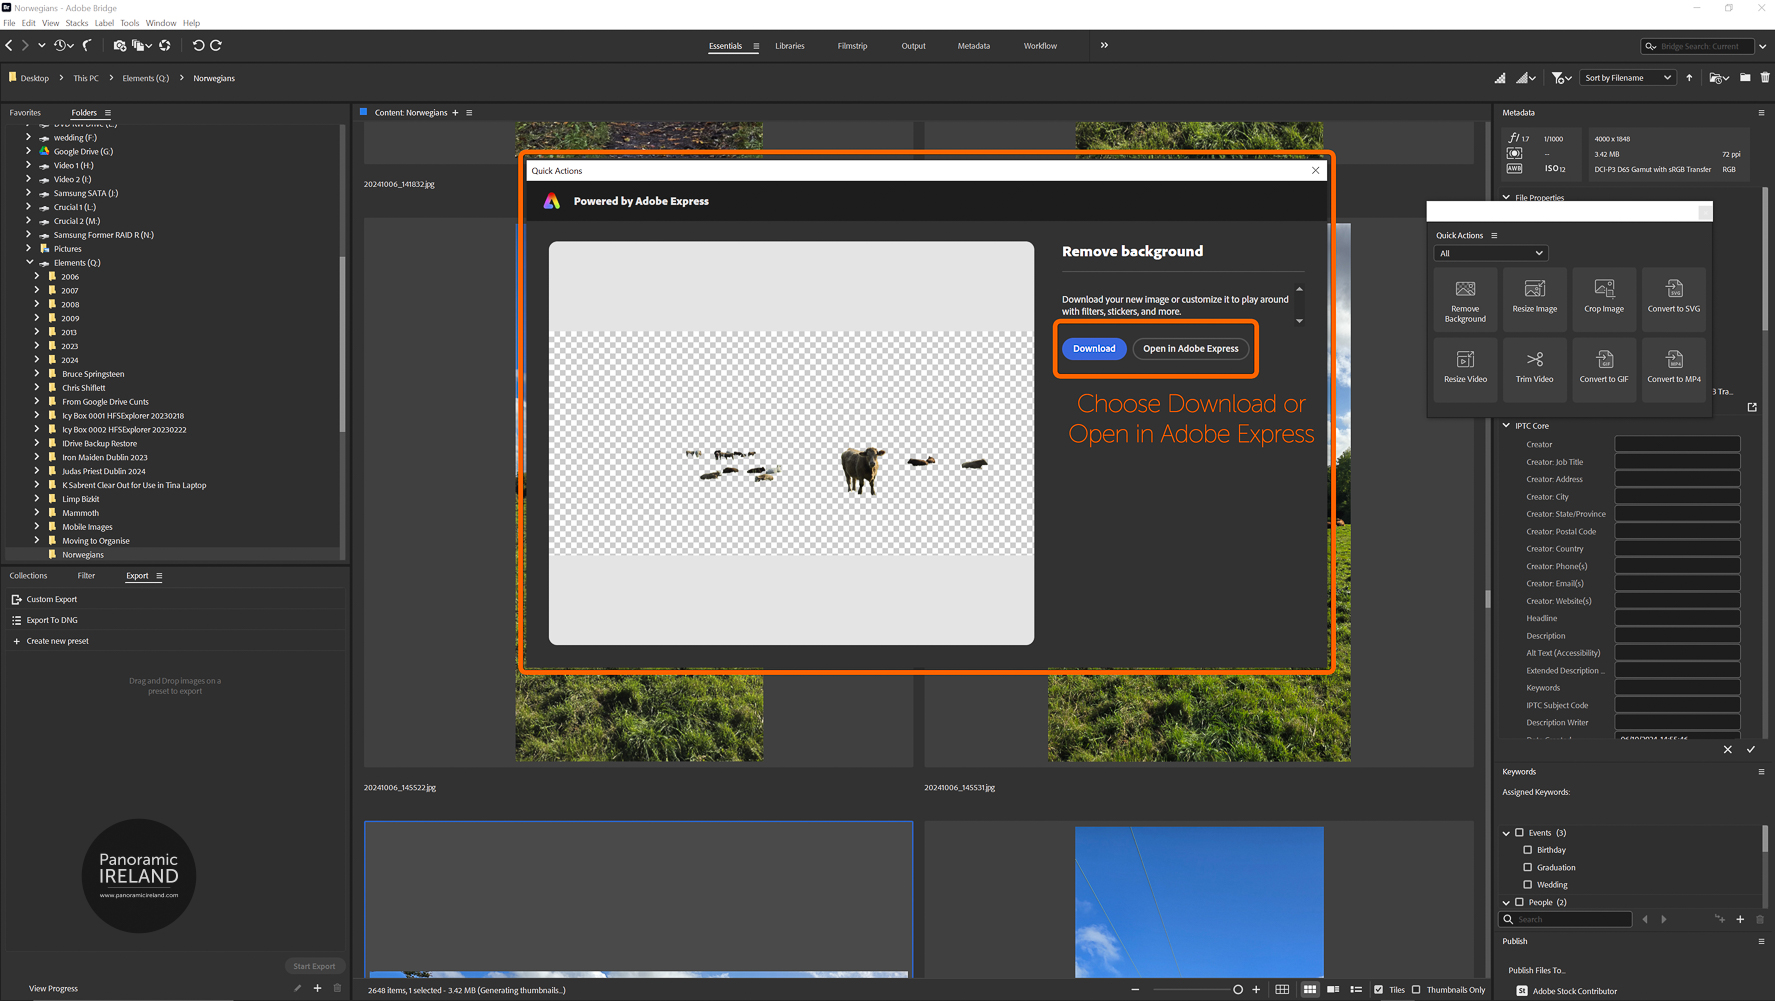This screenshot has width=1775, height=1001.
Task: Open the Sort by Filename dropdown
Action: [x=1626, y=77]
